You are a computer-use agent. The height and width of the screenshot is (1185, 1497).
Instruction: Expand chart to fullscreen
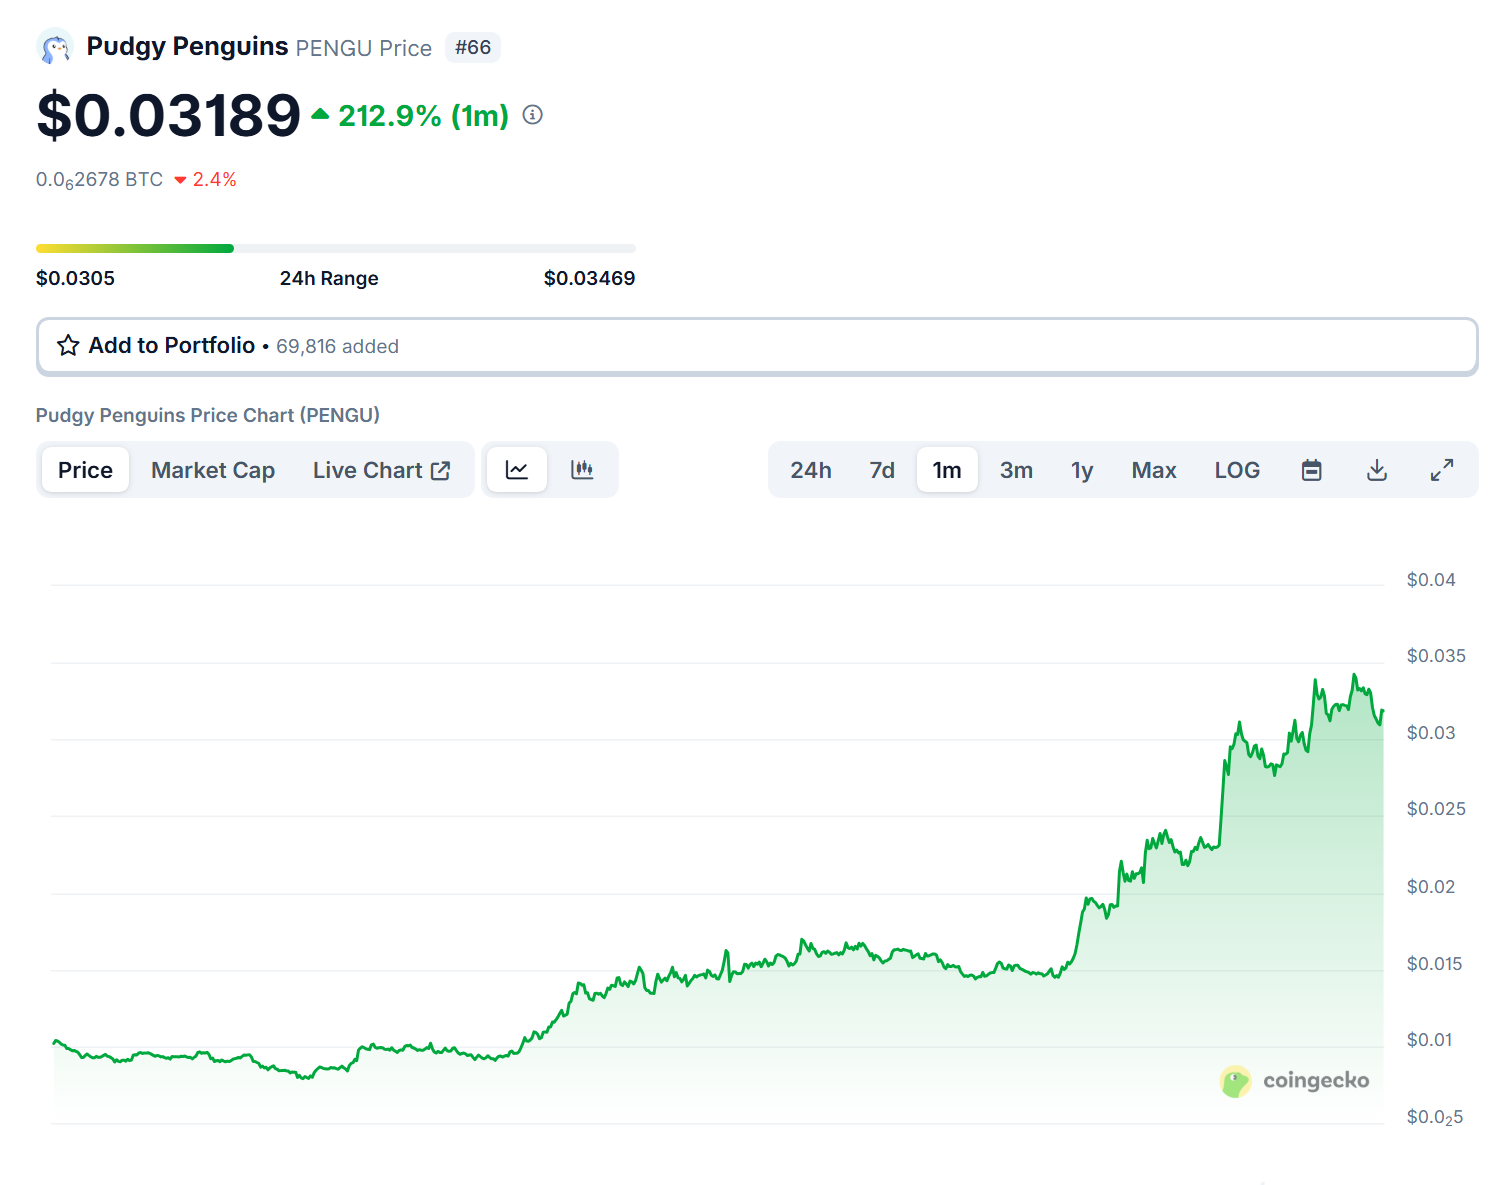[1442, 470]
